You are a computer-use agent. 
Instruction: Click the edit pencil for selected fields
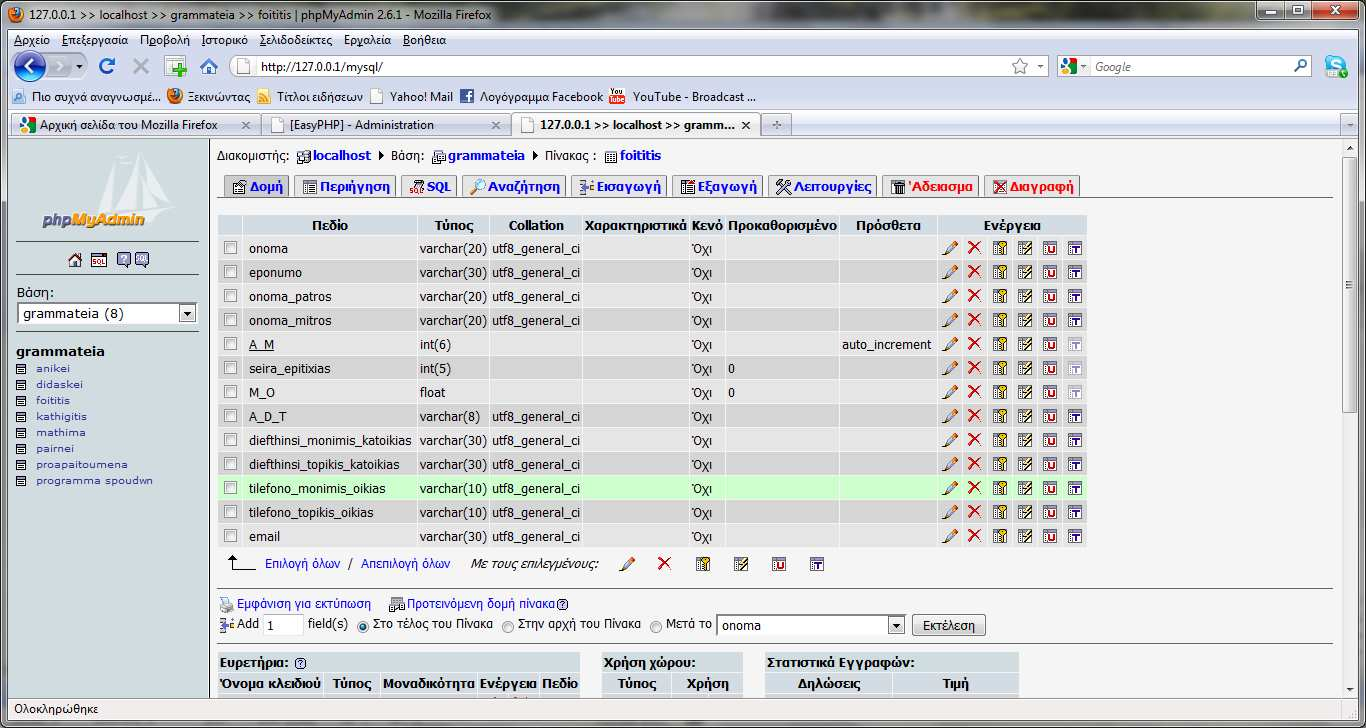[x=627, y=564]
